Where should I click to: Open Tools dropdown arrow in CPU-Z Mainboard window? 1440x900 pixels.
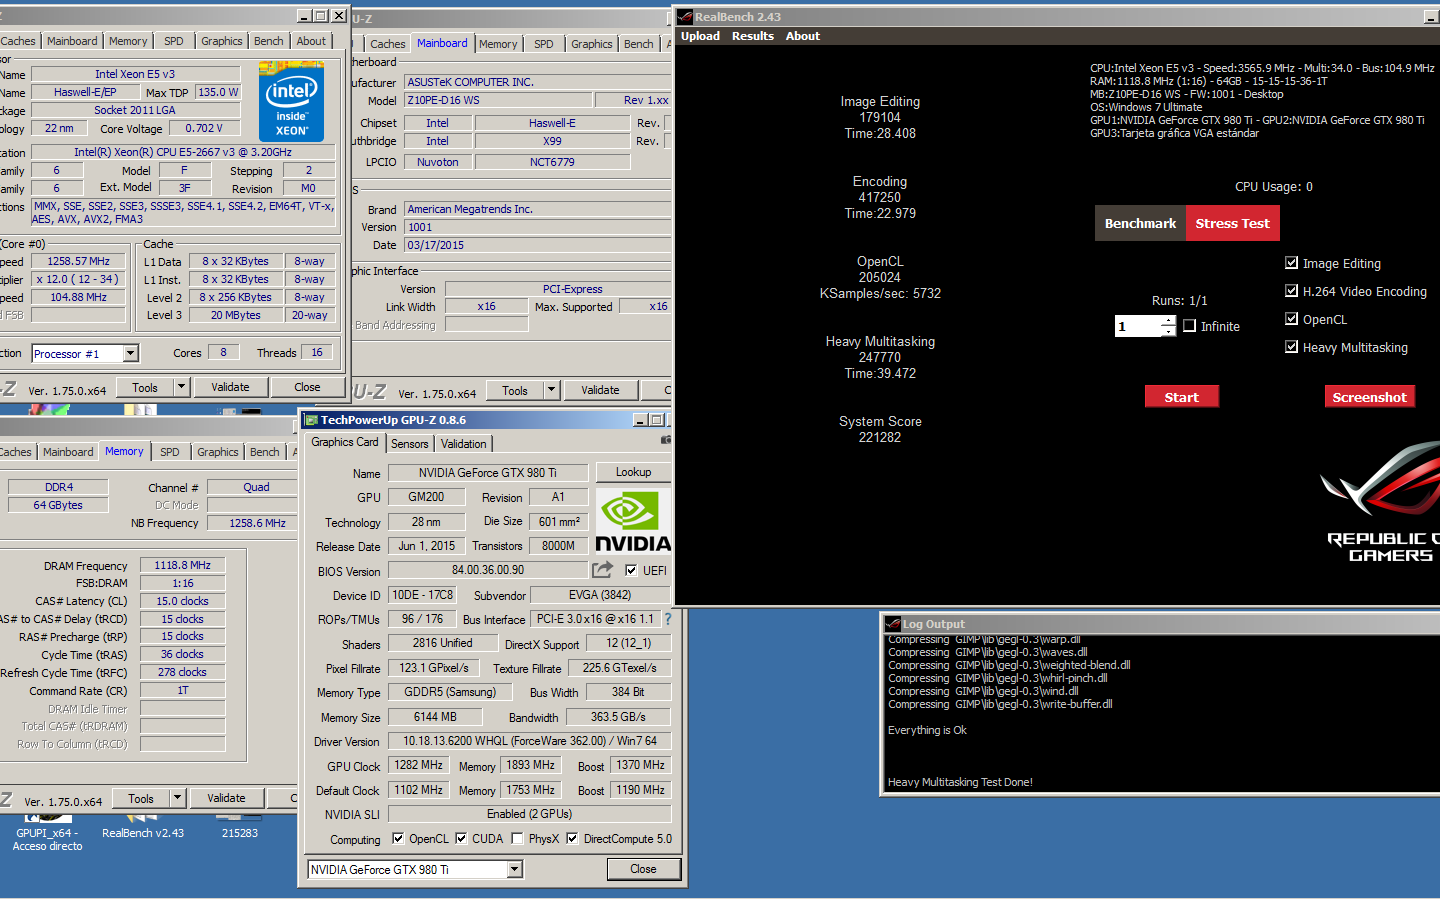click(x=551, y=390)
